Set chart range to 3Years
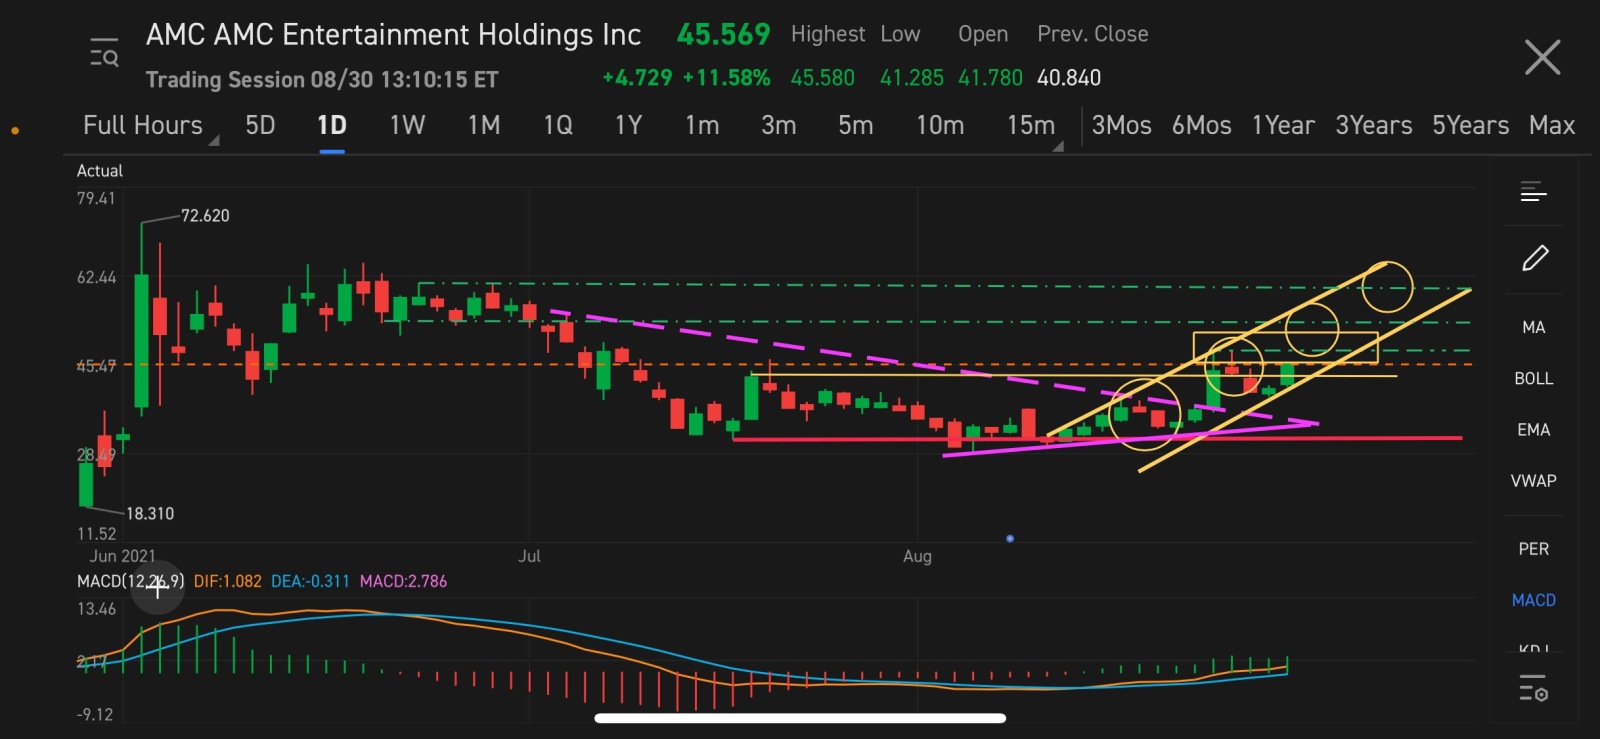 [1374, 126]
